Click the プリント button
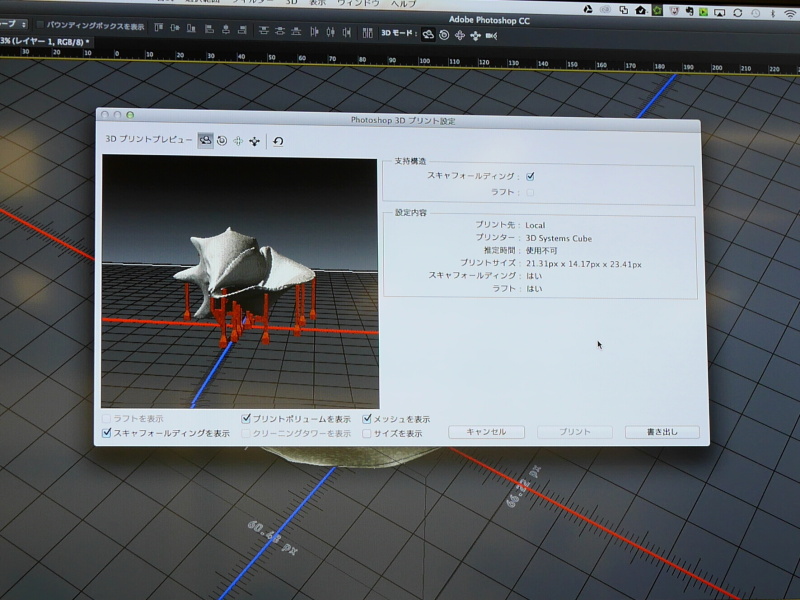 574,432
